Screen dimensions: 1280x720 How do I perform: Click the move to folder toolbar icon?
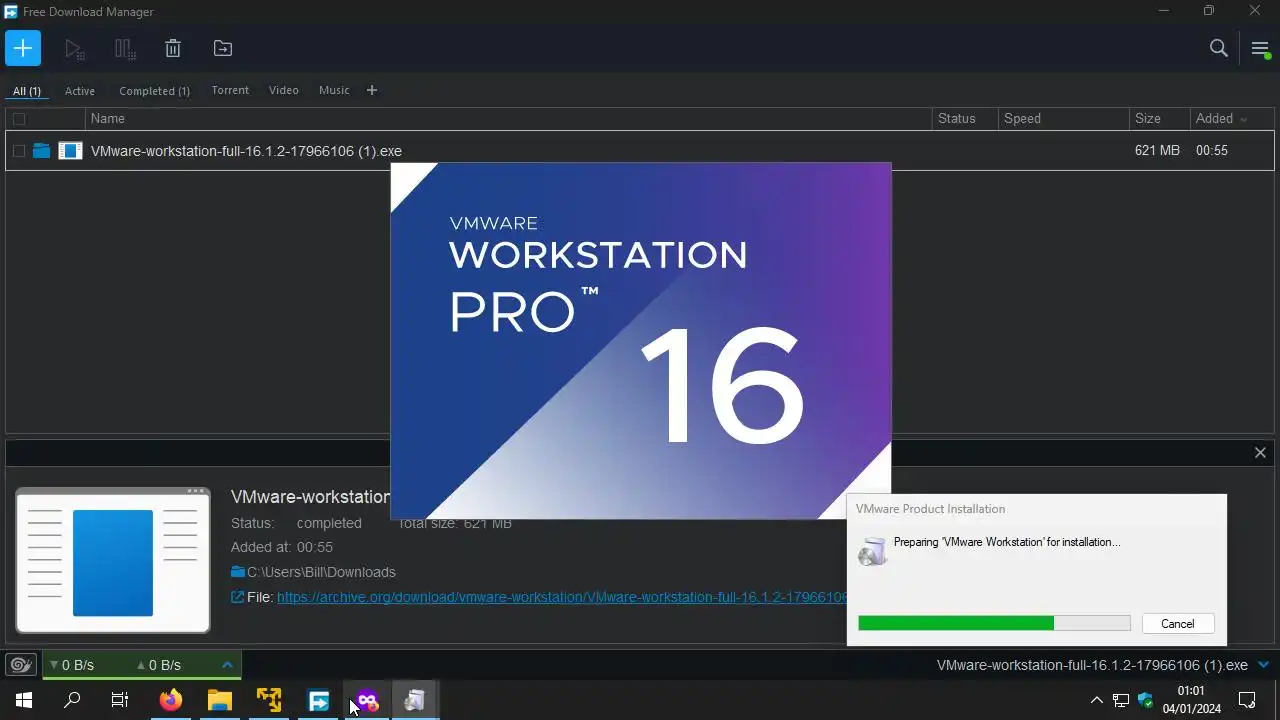(223, 48)
